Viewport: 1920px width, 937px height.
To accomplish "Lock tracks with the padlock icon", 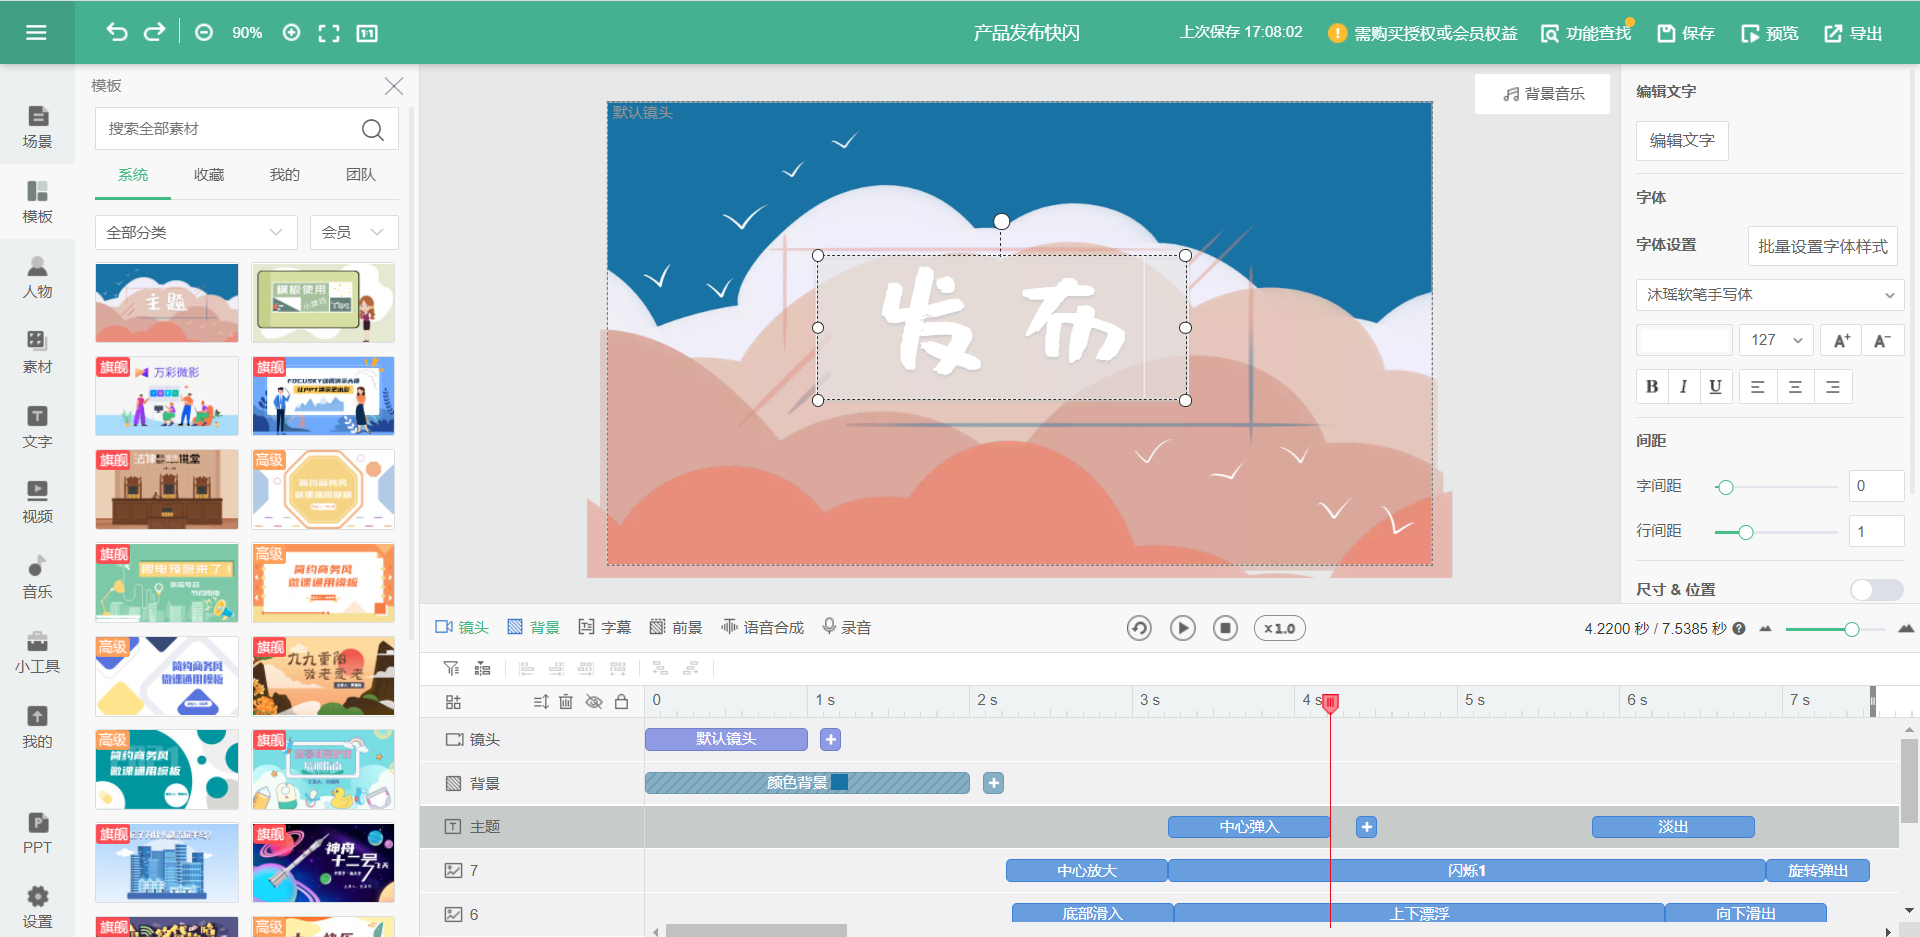I will coord(621,701).
